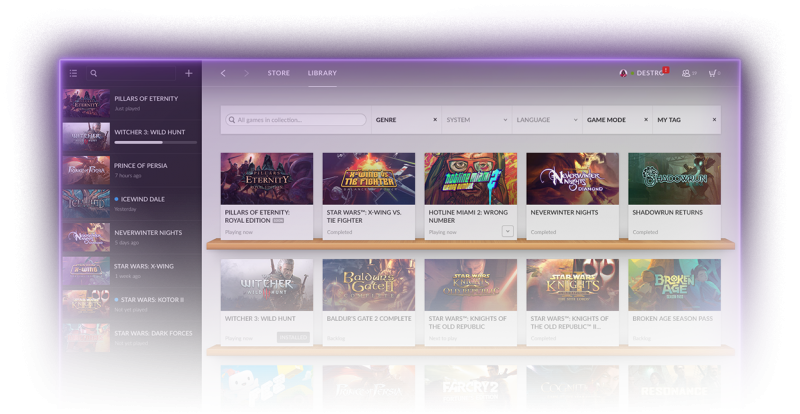Screen dimensions: 800x414
Task: Focus the sidebar search field
Action: tap(131, 74)
